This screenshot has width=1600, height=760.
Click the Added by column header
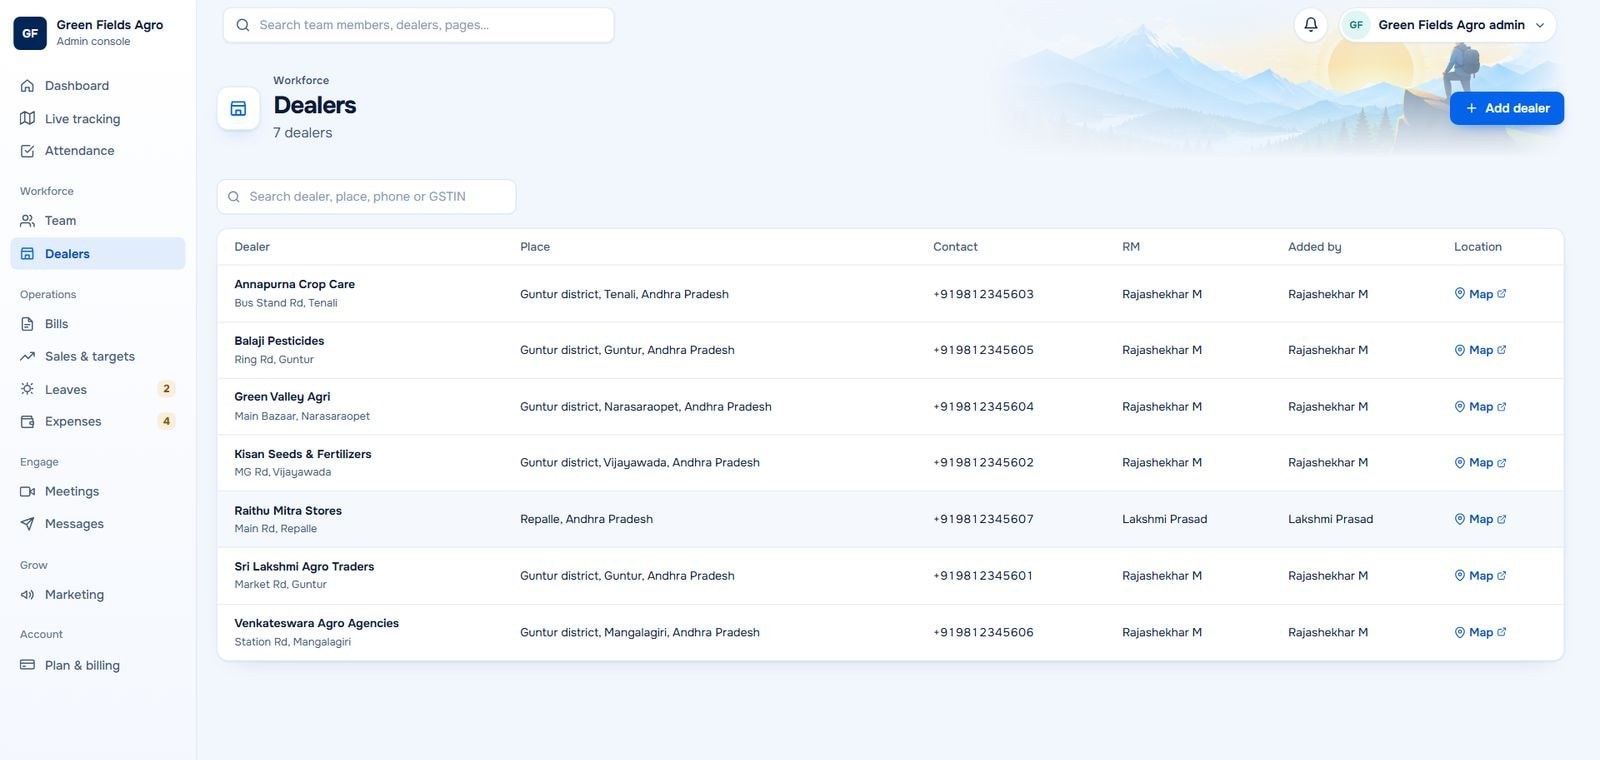pyautogui.click(x=1315, y=247)
